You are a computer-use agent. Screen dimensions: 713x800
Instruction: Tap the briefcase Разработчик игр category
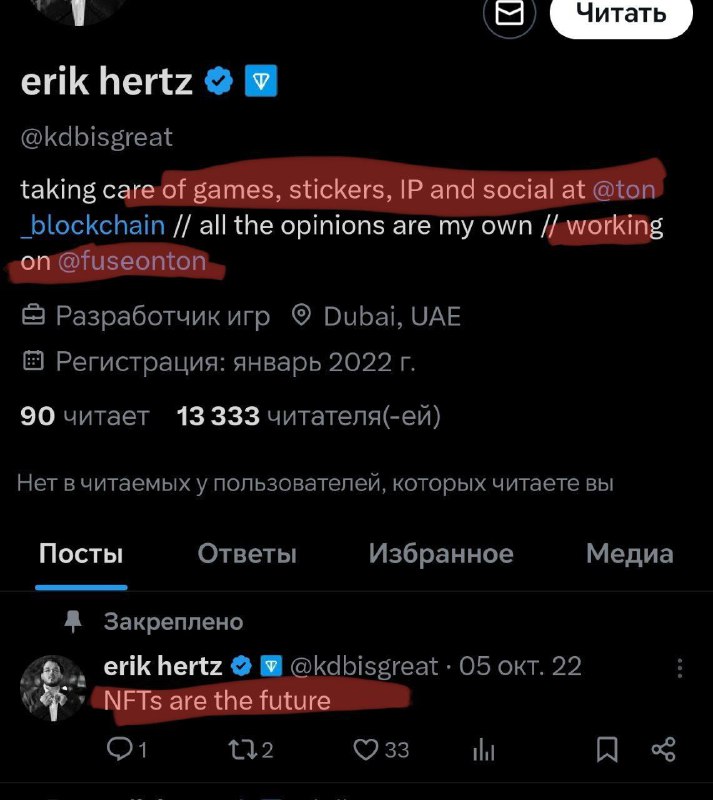point(33,317)
